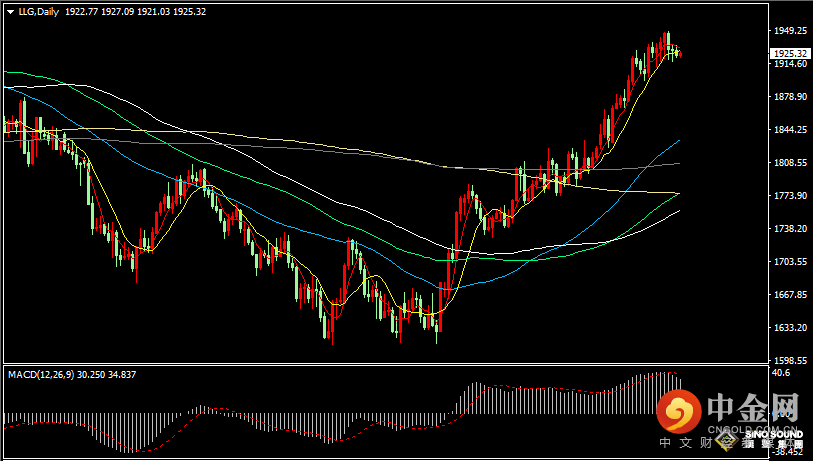Image resolution: width=813 pixels, height=461 pixels.
Task: Select the open price value 1922.77
Action: click(x=81, y=11)
